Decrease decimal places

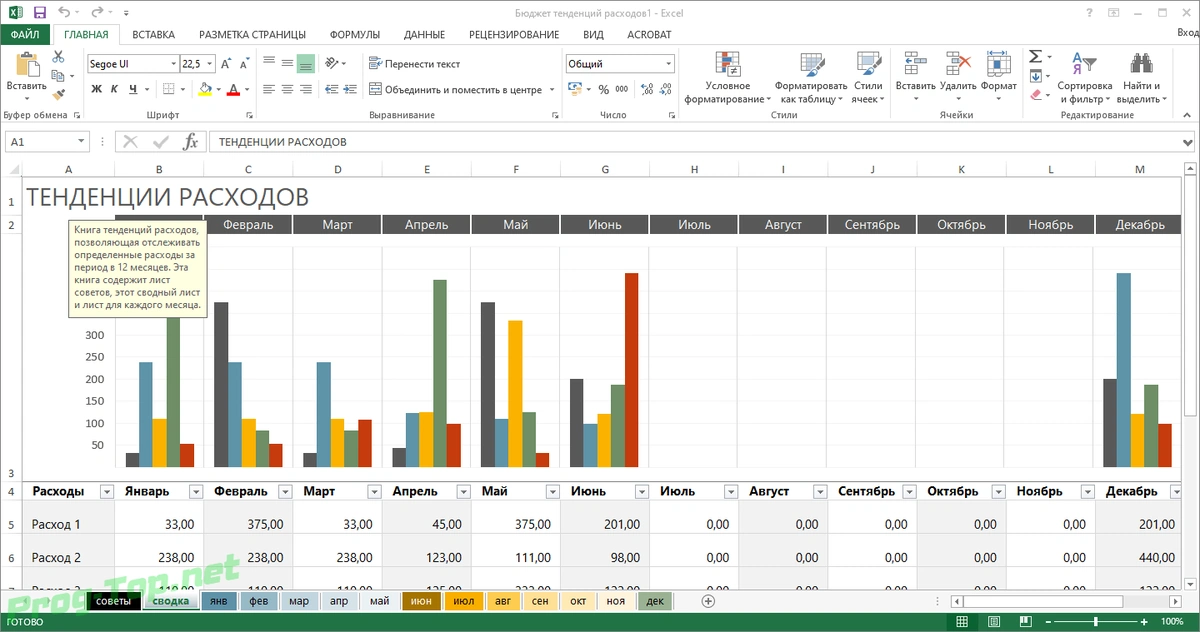(665, 89)
